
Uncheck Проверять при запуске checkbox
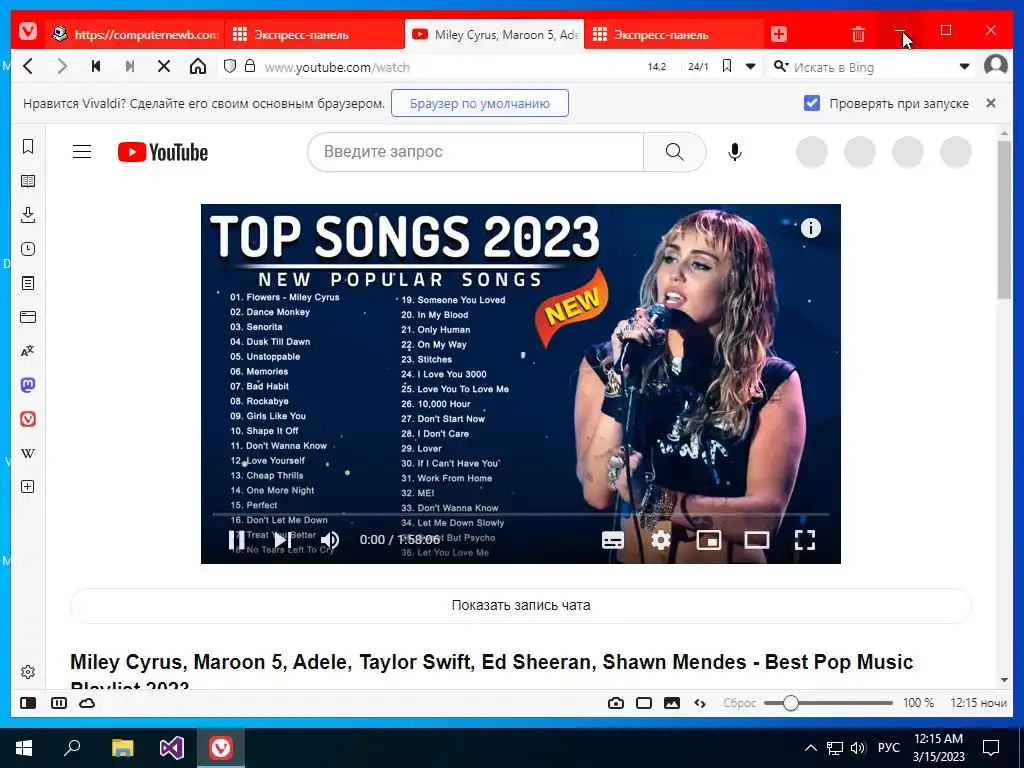(x=812, y=103)
